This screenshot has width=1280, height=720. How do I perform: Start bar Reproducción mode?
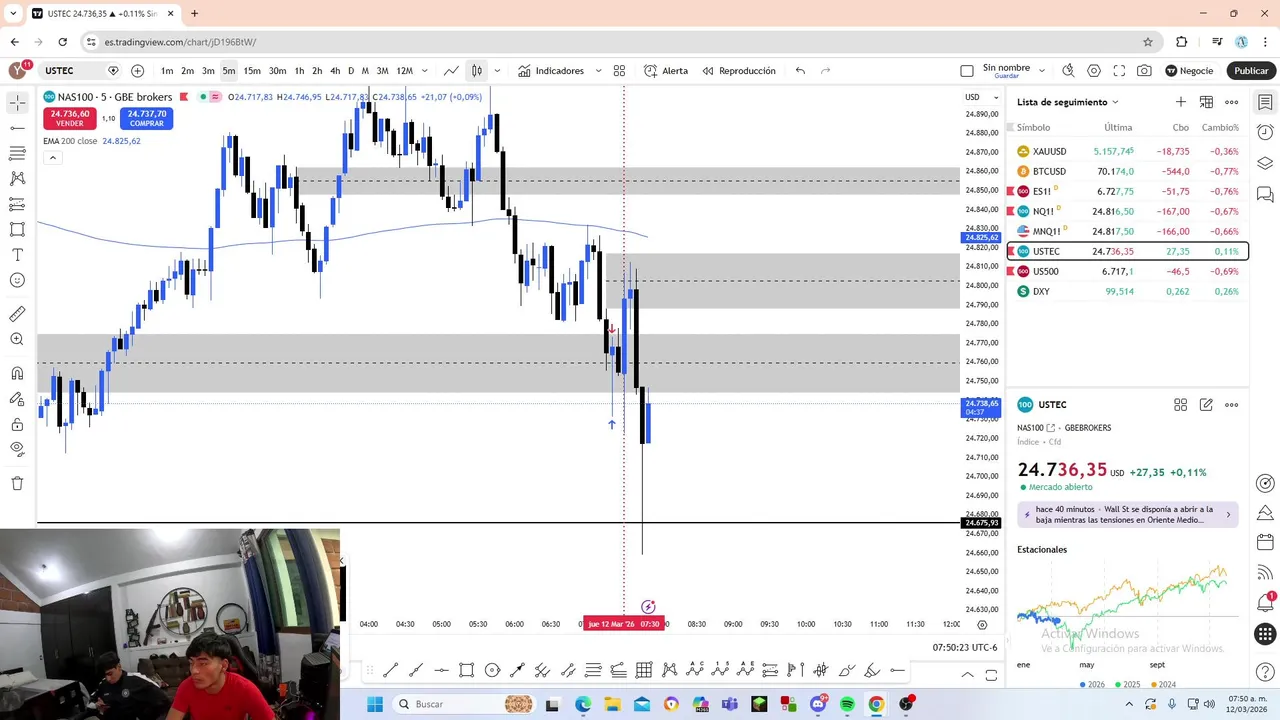[739, 71]
